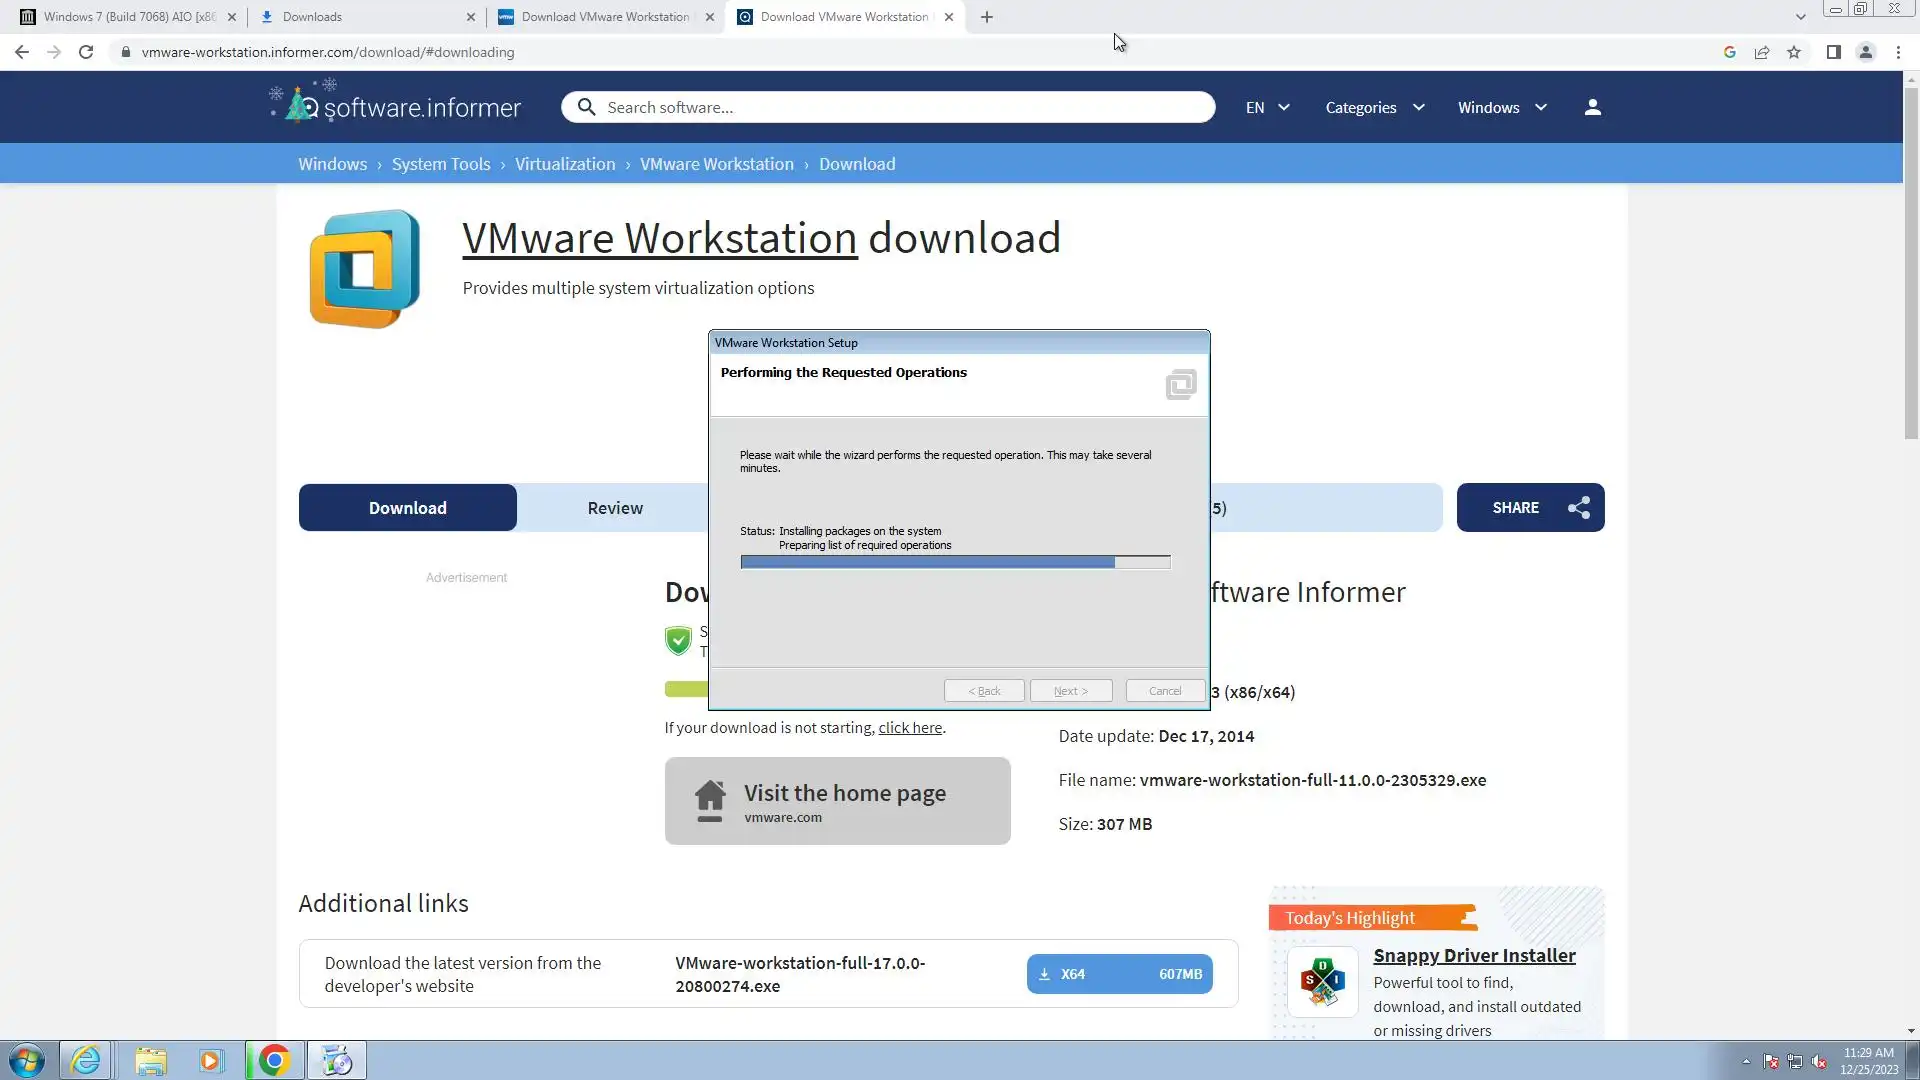Click the installation progress bar
This screenshot has width=1920, height=1080.
pos(954,563)
